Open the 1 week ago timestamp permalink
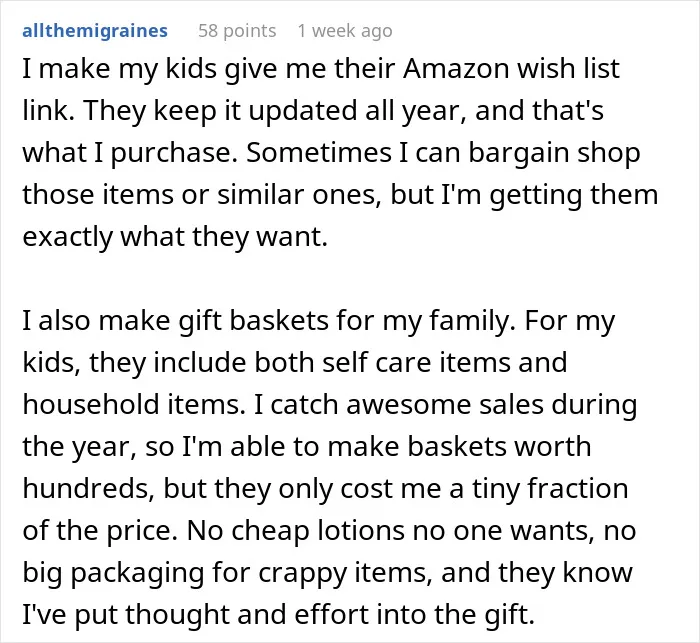Image resolution: width=700 pixels, height=643 pixels. coord(345,31)
